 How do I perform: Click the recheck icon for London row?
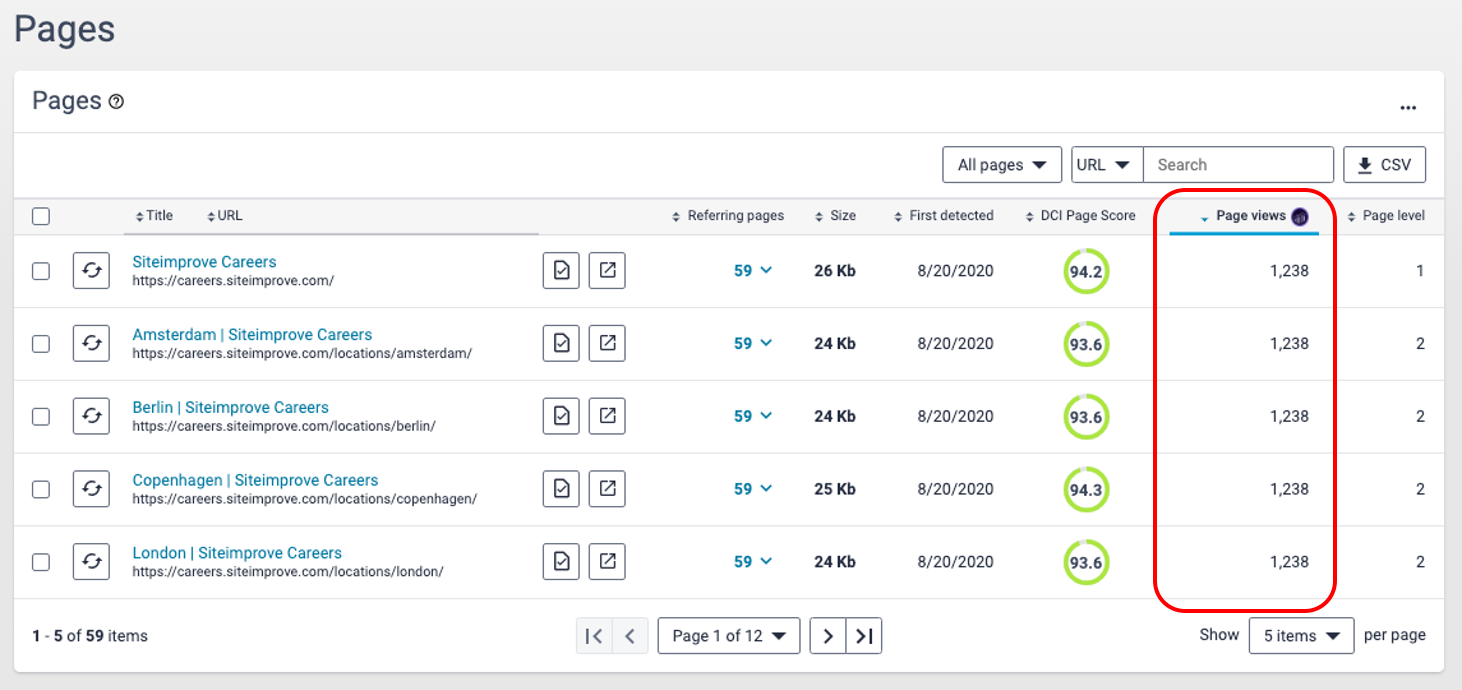(91, 562)
